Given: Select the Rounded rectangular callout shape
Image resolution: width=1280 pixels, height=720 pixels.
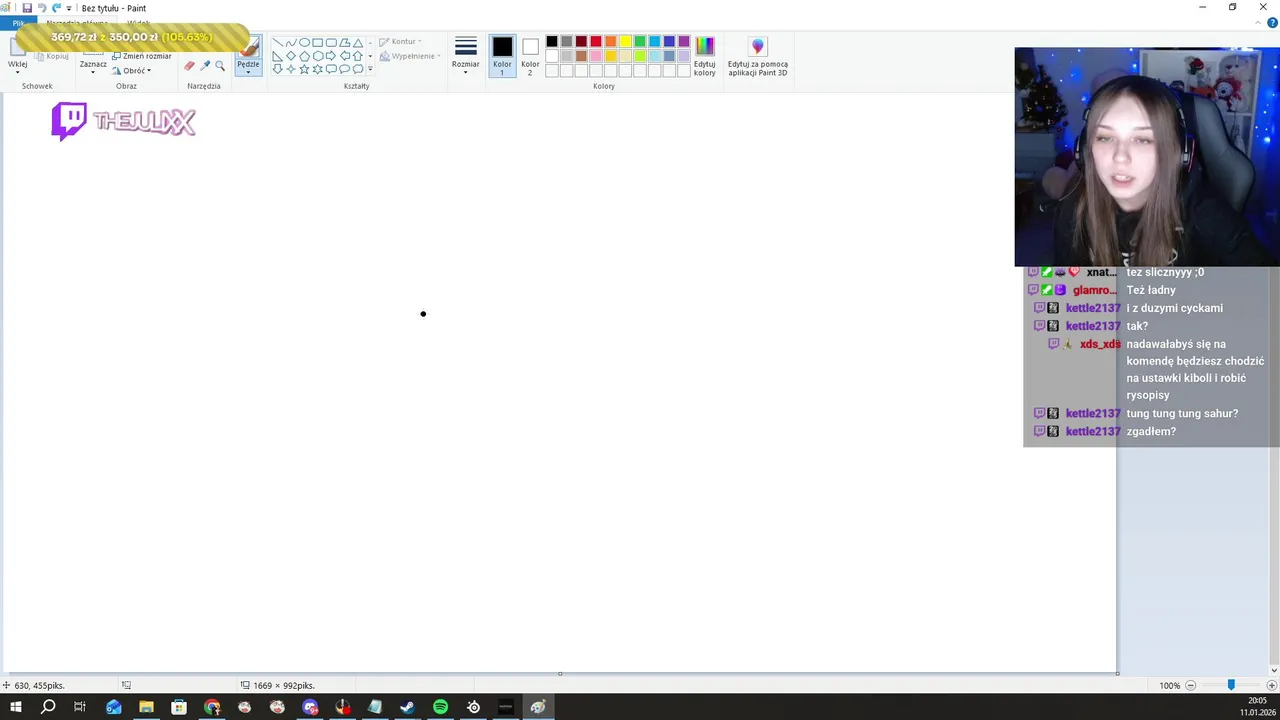Looking at the screenshot, I should pos(331,69).
